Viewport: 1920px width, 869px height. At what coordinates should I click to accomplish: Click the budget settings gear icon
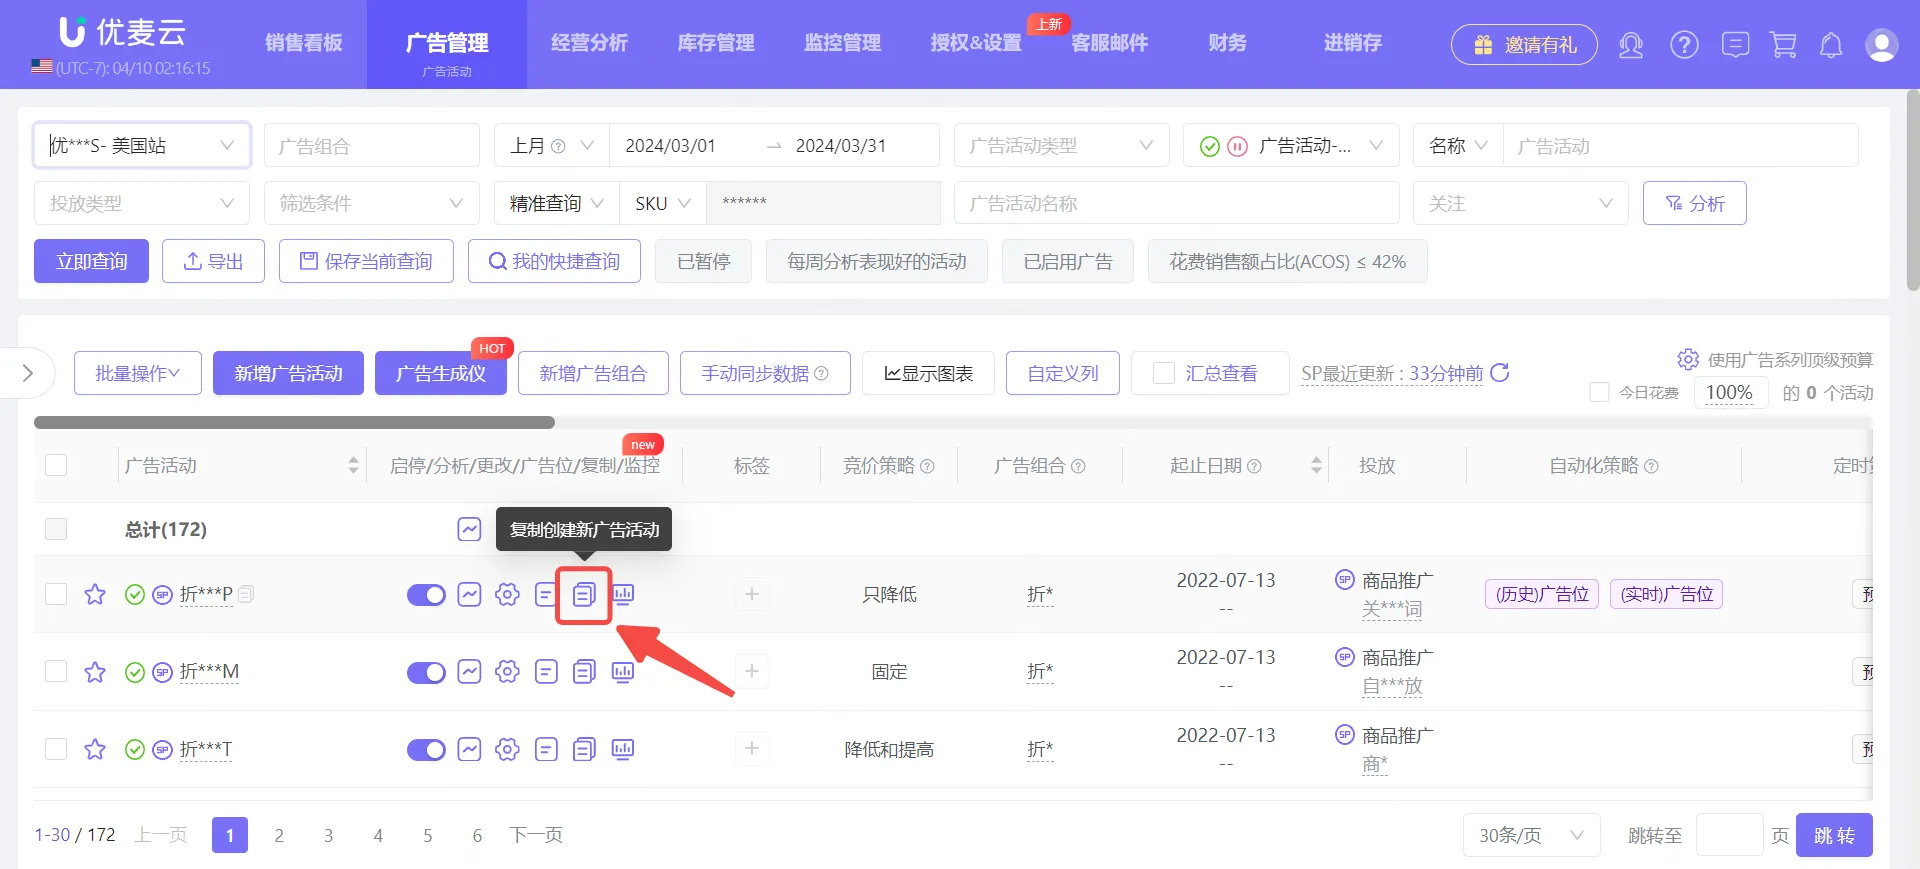click(x=1688, y=359)
